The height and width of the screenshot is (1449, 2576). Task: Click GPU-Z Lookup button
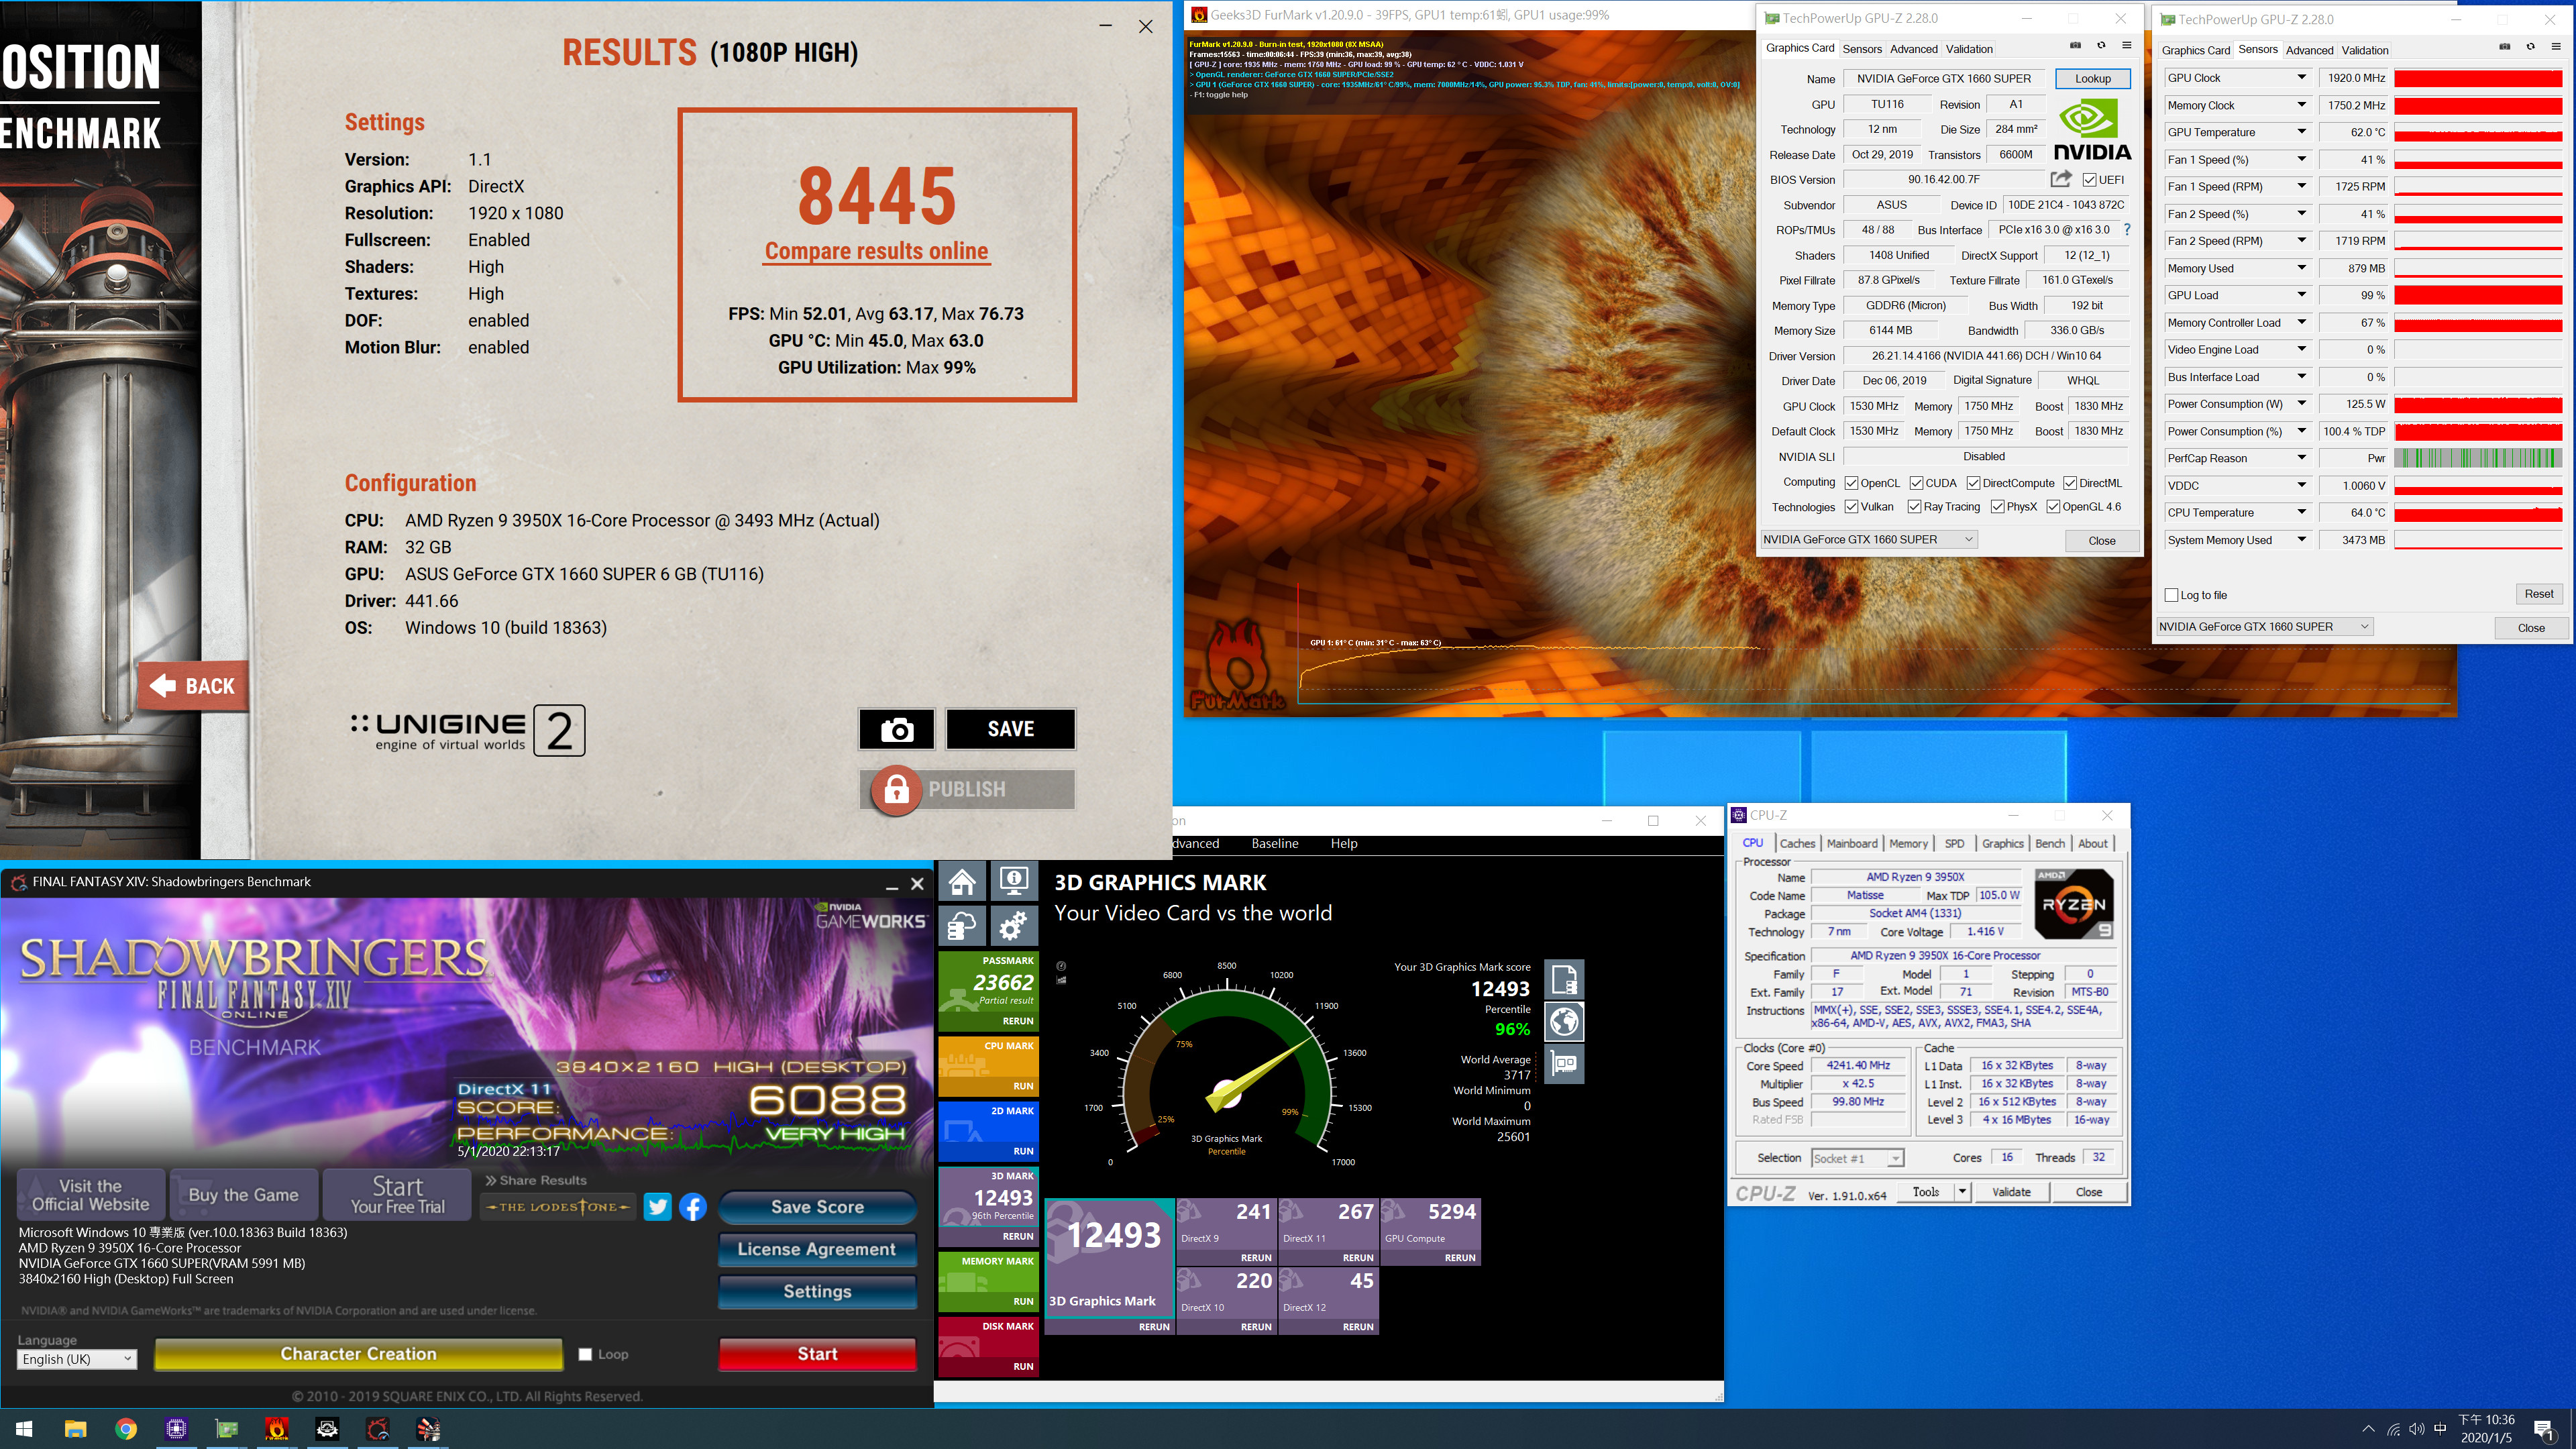[2092, 79]
